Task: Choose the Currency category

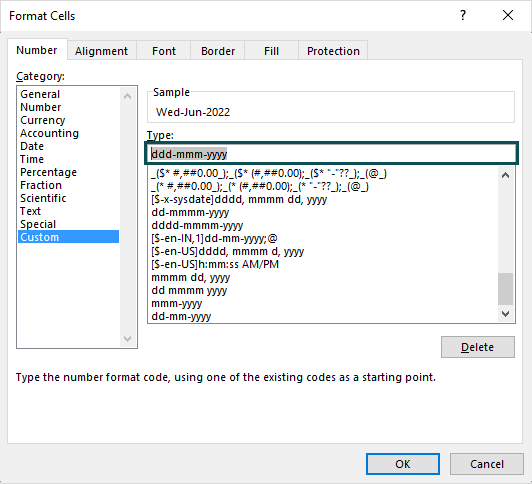Action: coord(69,120)
